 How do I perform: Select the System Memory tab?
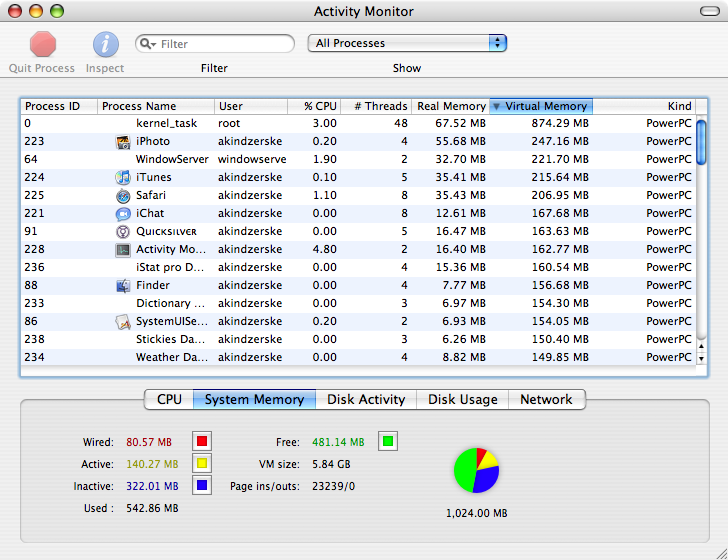(254, 399)
